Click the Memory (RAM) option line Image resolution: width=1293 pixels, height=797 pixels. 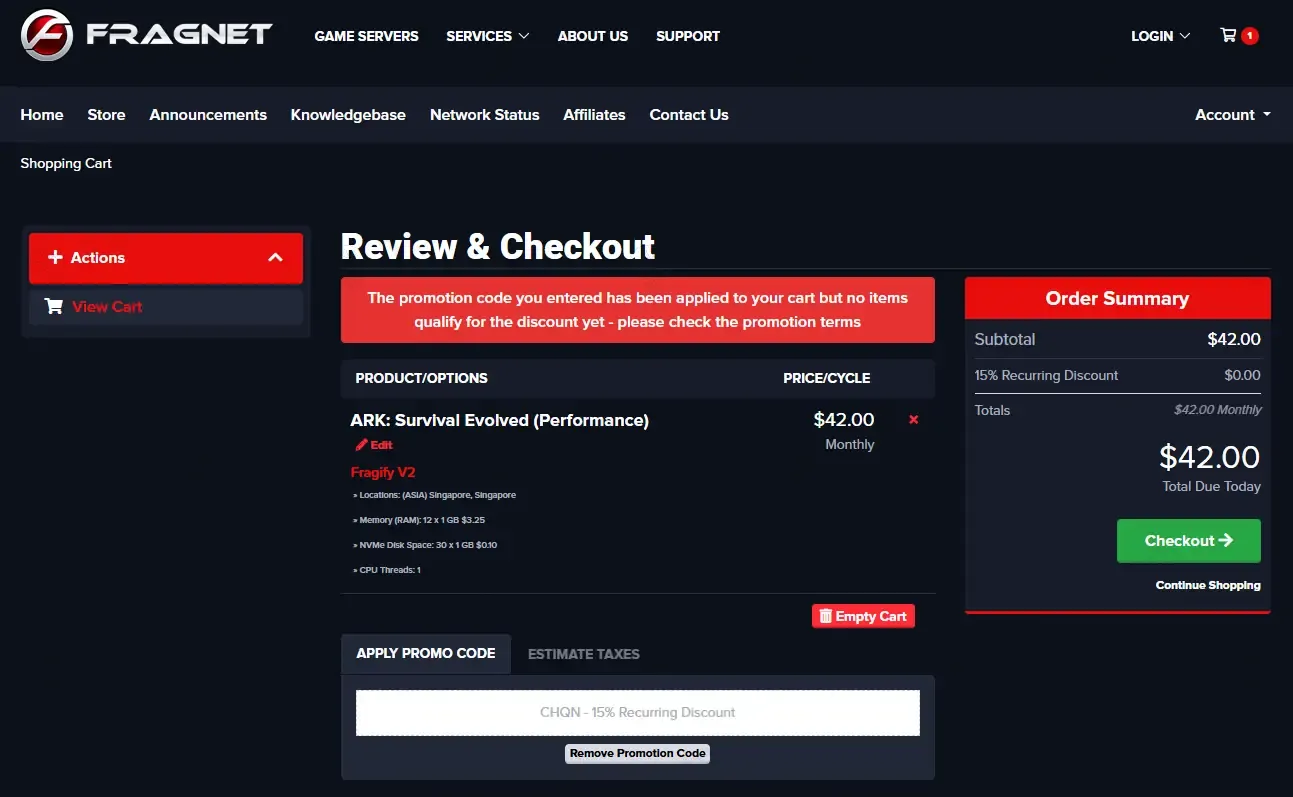pyautogui.click(x=419, y=520)
